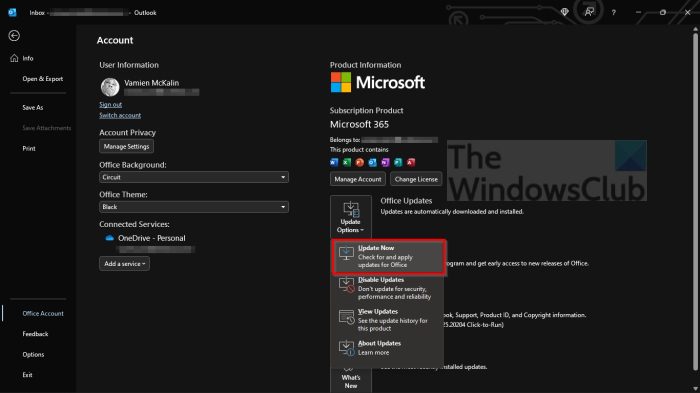Click the Switch account link
Image resolution: width=700 pixels, height=393 pixels.
(x=120, y=115)
